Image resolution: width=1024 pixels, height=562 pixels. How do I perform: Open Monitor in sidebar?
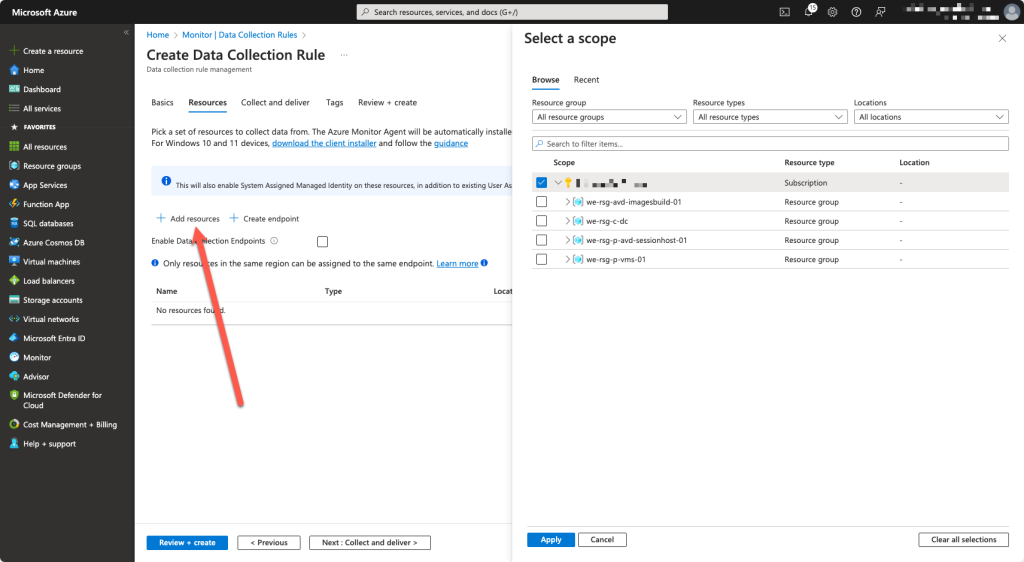(x=37, y=358)
